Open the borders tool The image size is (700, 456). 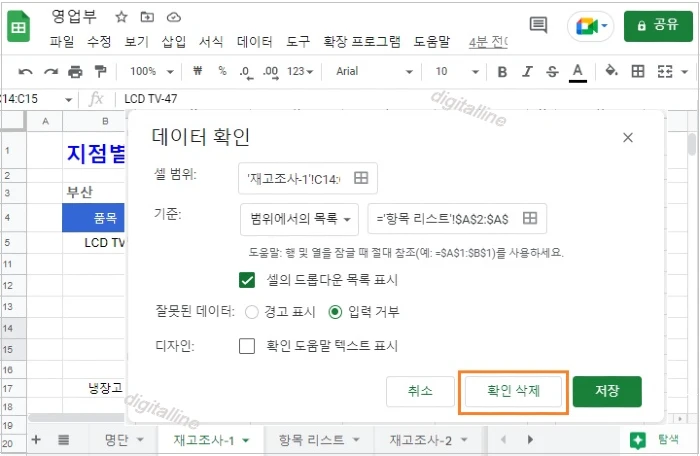pyautogui.click(x=638, y=71)
